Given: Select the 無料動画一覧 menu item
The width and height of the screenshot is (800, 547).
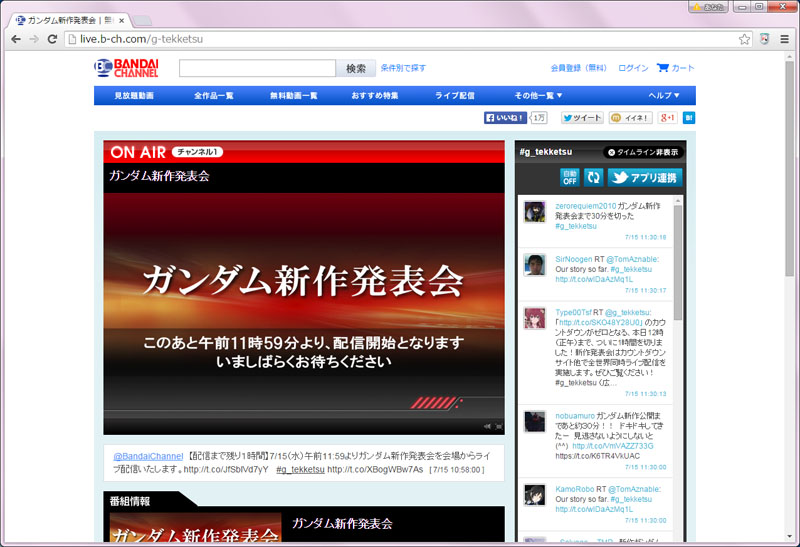Looking at the screenshot, I should [x=293, y=95].
